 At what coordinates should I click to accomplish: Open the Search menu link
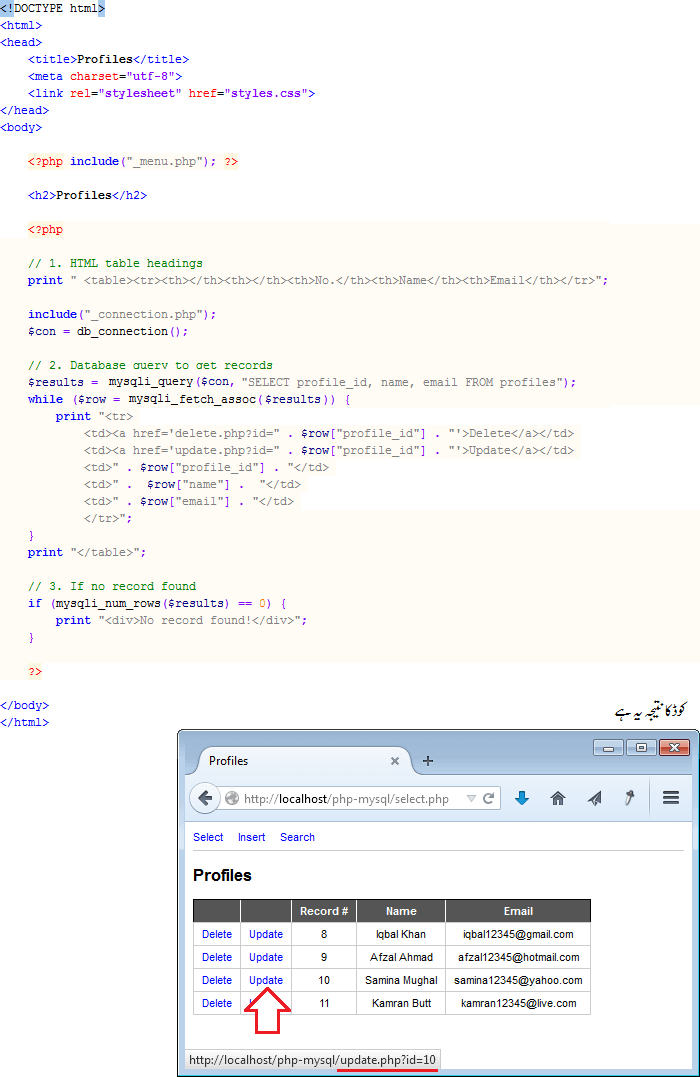(x=297, y=837)
